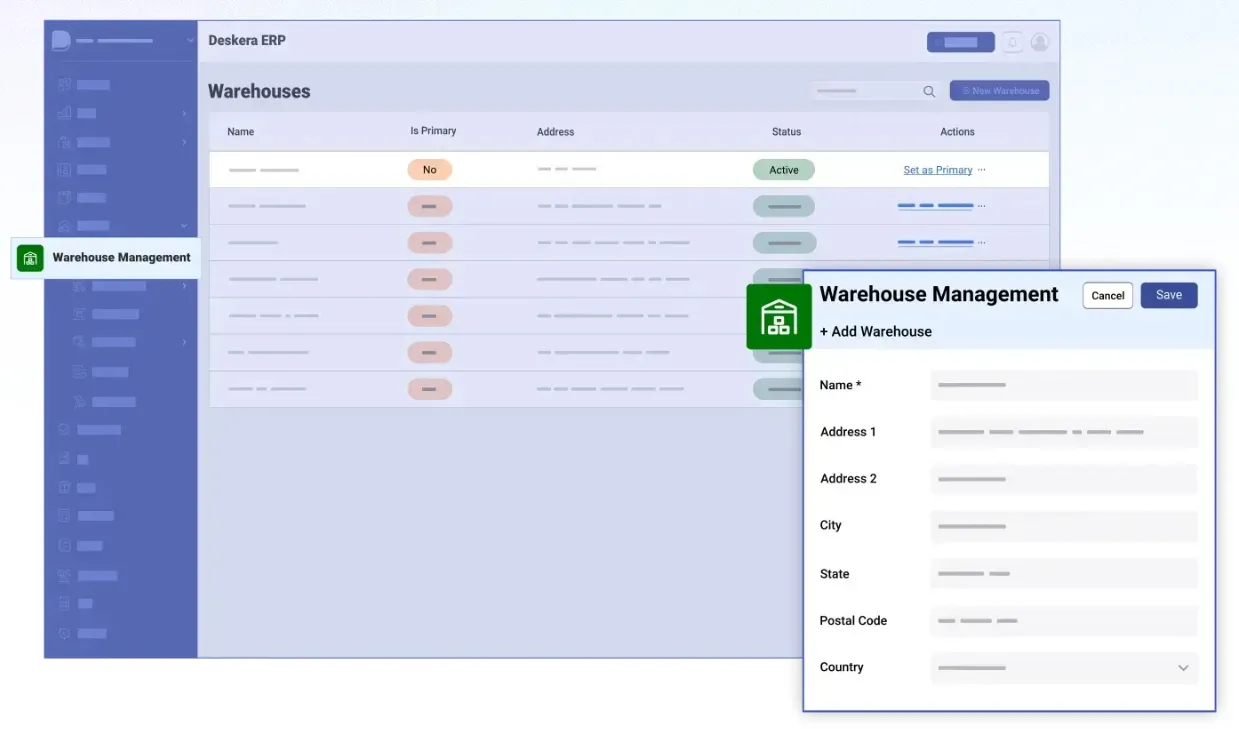Viewport: 1239px width, 729px height.
Task: Click the Deskera logo in the sidebar
Action: pos(62,40)
